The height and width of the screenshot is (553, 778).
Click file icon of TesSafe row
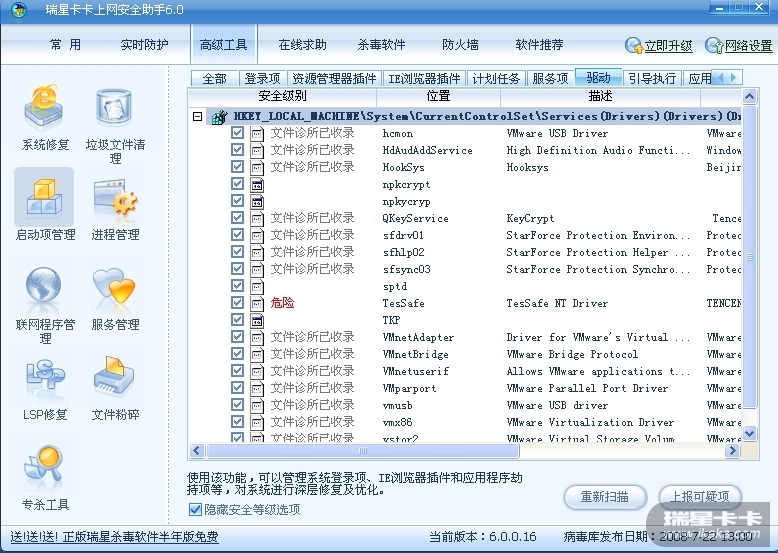coord(257,303)
